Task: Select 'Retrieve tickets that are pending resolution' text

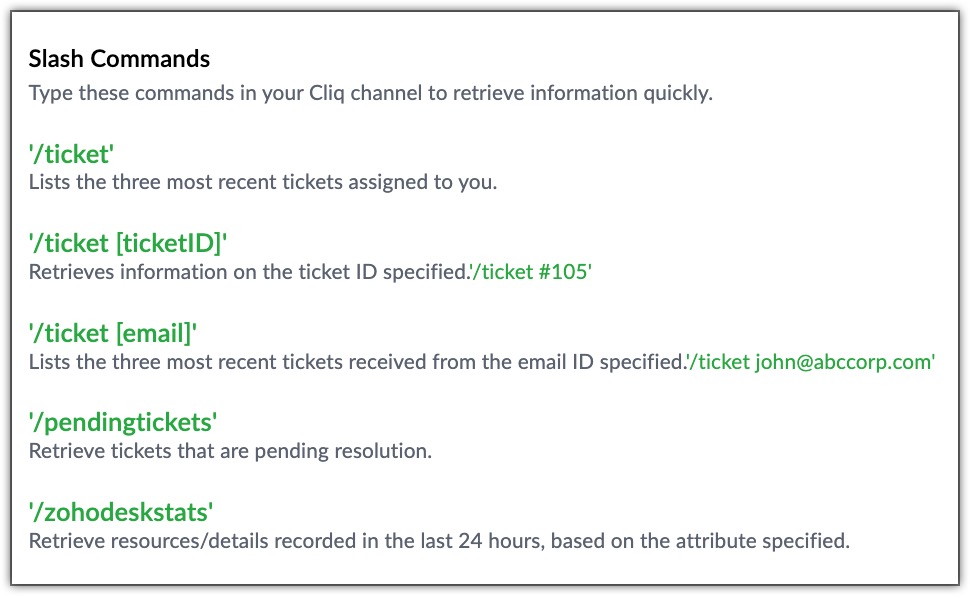Action: [230, 451]
